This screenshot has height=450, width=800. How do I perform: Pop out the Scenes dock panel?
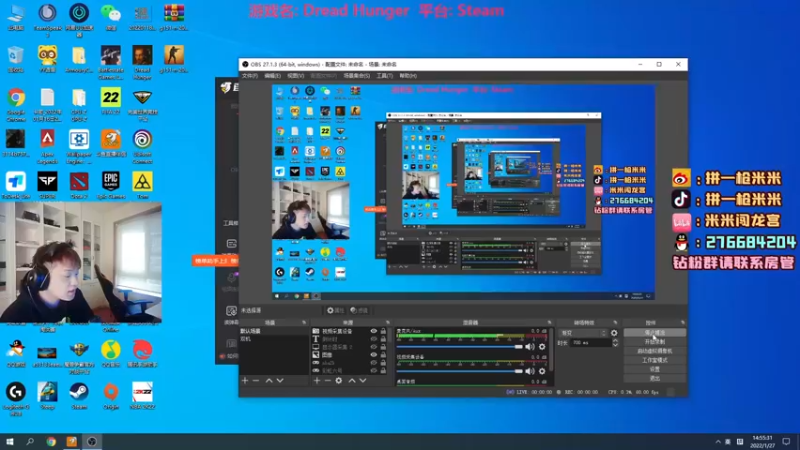[304, 323]
